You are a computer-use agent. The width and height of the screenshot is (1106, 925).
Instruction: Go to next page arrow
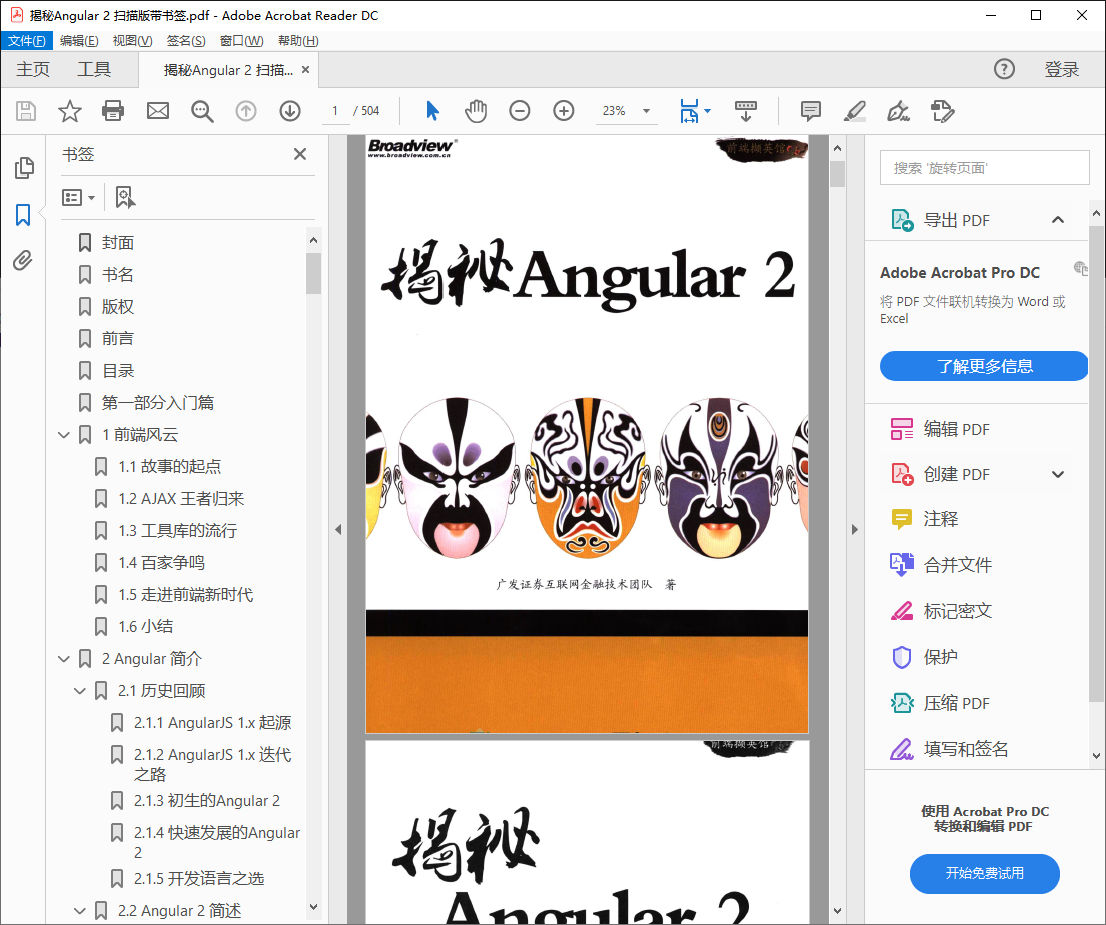290,111
